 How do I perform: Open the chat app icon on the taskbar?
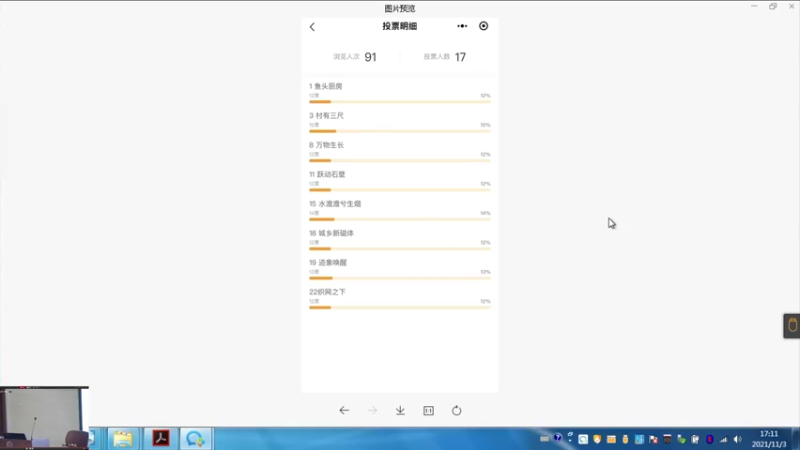[195, 439]
